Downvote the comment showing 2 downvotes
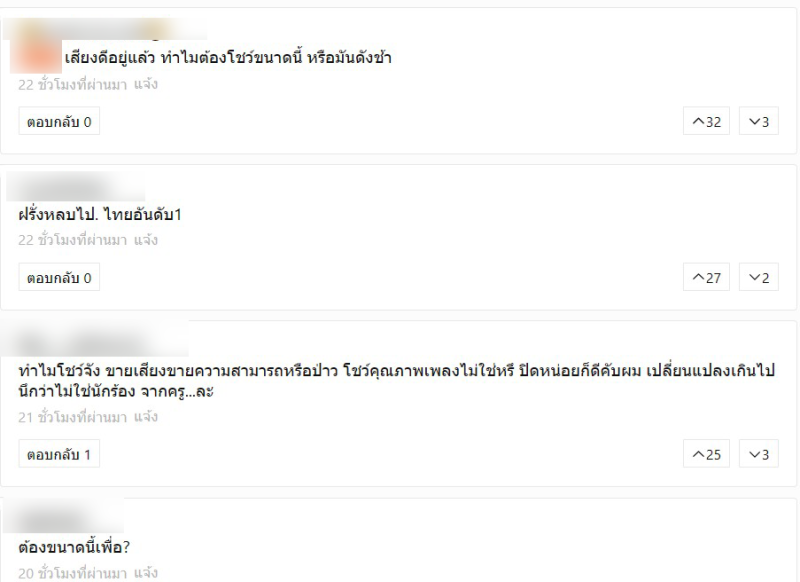The width and height of the screenshot is (800, 582). [x=759, y=277]
